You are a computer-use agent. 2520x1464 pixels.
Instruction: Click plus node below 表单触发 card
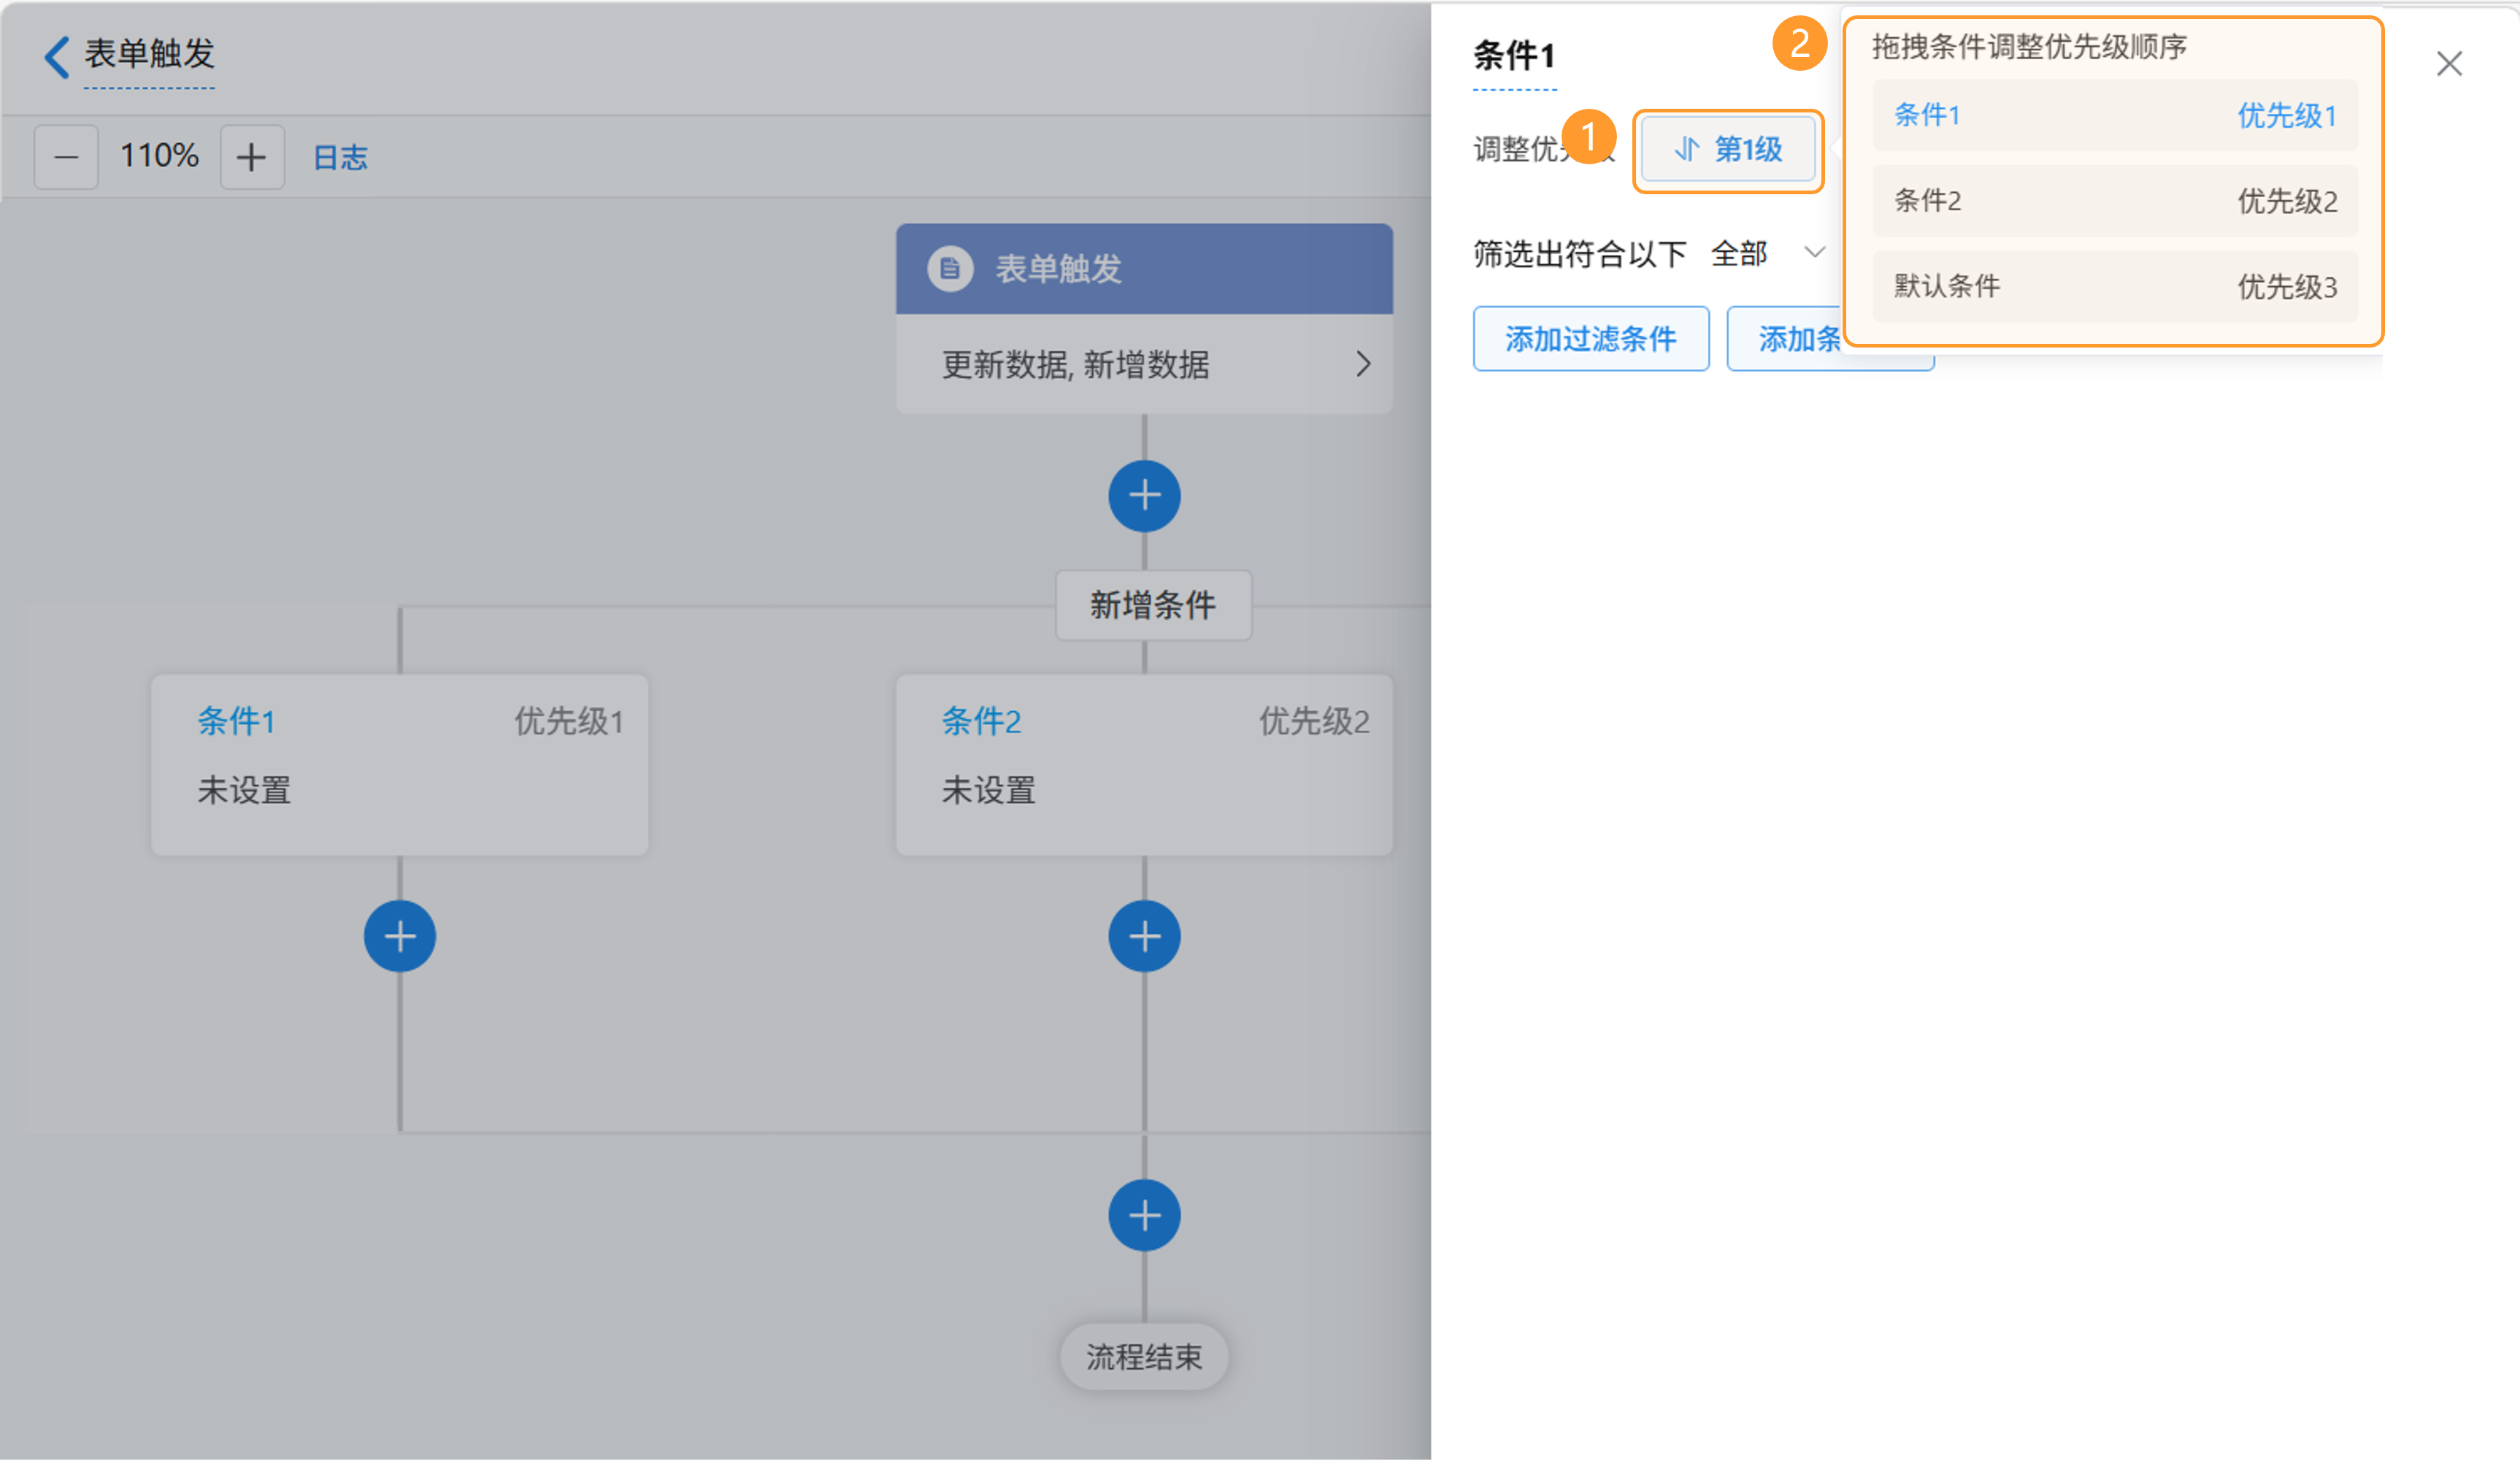[1144, 496]
